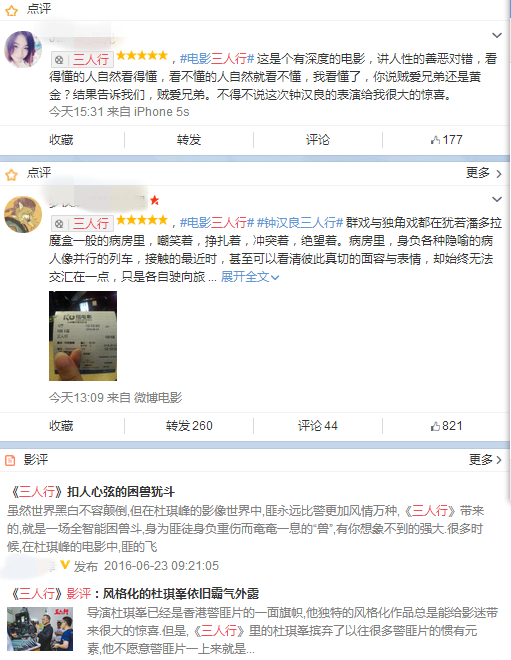Click 转发 260 under second review
The width and height of the screenshot is (511, 660).
(189, 426)
